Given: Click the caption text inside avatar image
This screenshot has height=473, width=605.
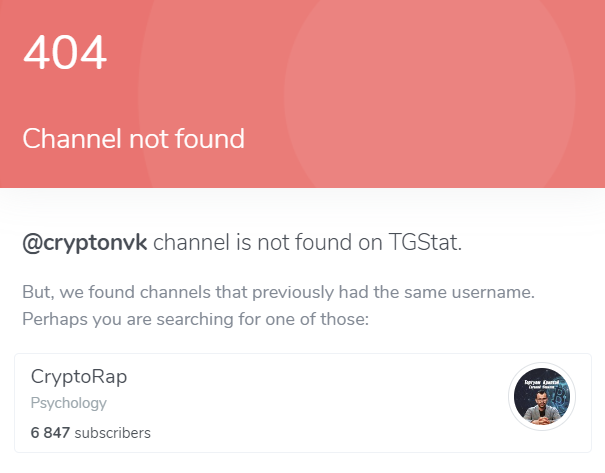Looking at the screenshot, I should click(542, 384).
